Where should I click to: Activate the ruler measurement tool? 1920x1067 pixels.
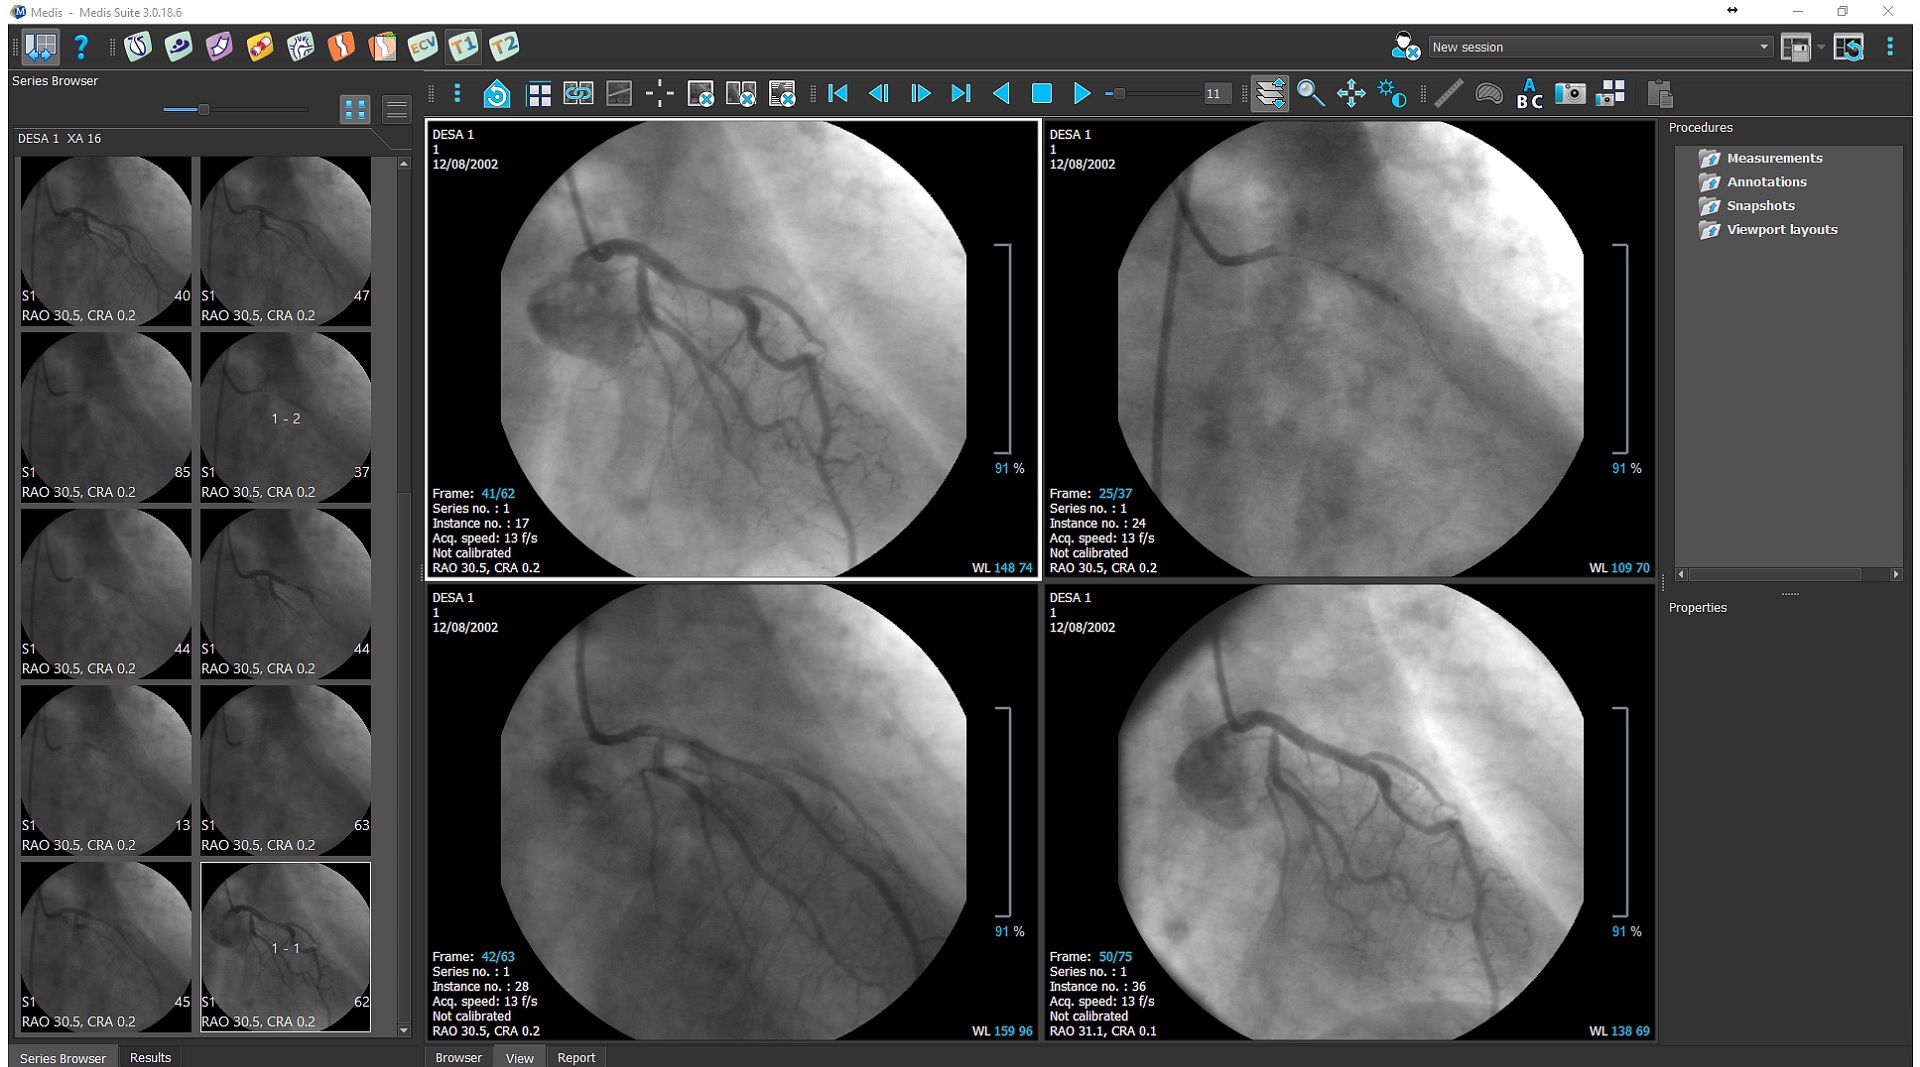[1448, 93]
